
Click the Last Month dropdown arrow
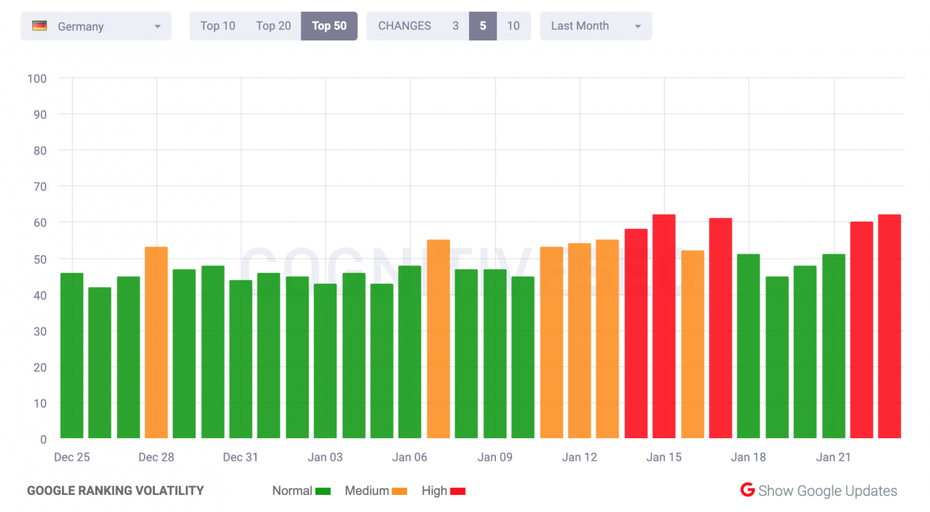tap(638, 27)
